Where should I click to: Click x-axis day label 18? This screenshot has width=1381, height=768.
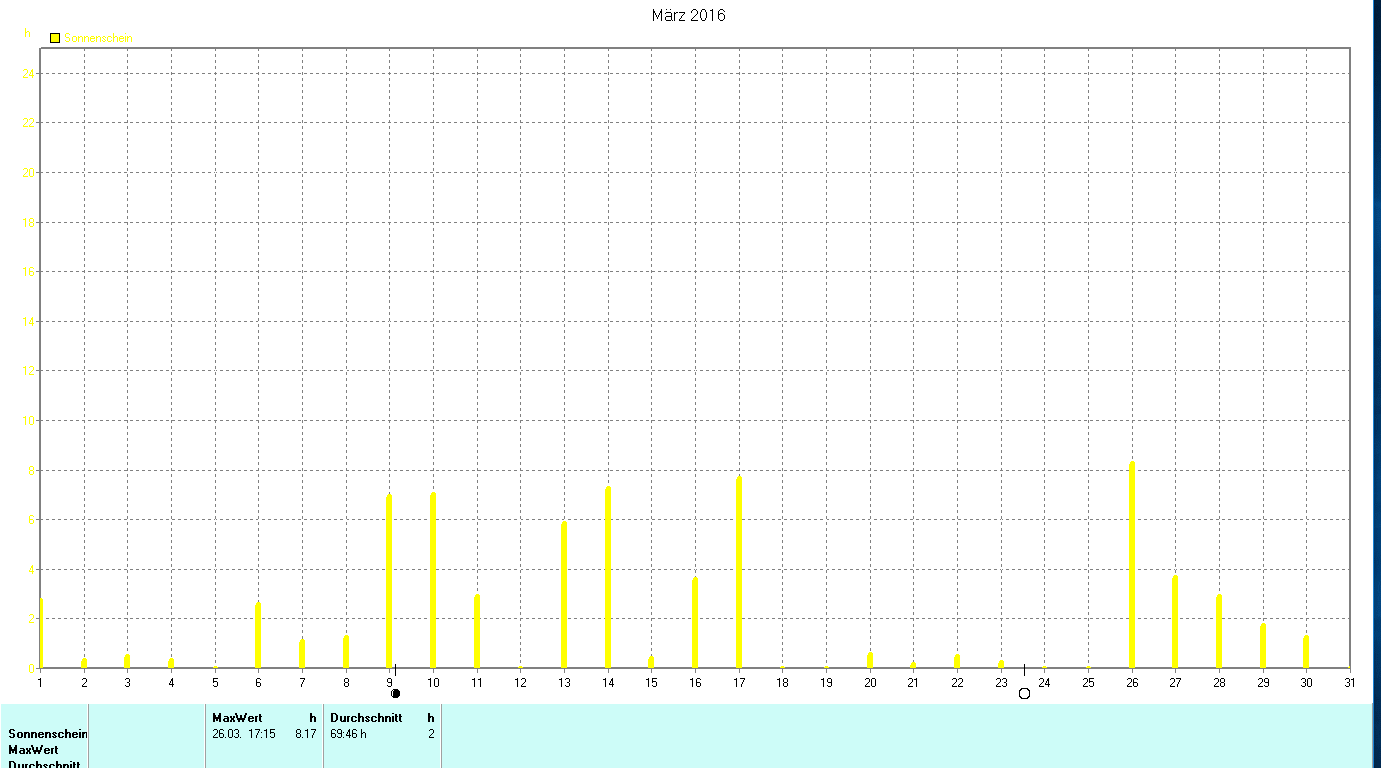coord(782,683)
